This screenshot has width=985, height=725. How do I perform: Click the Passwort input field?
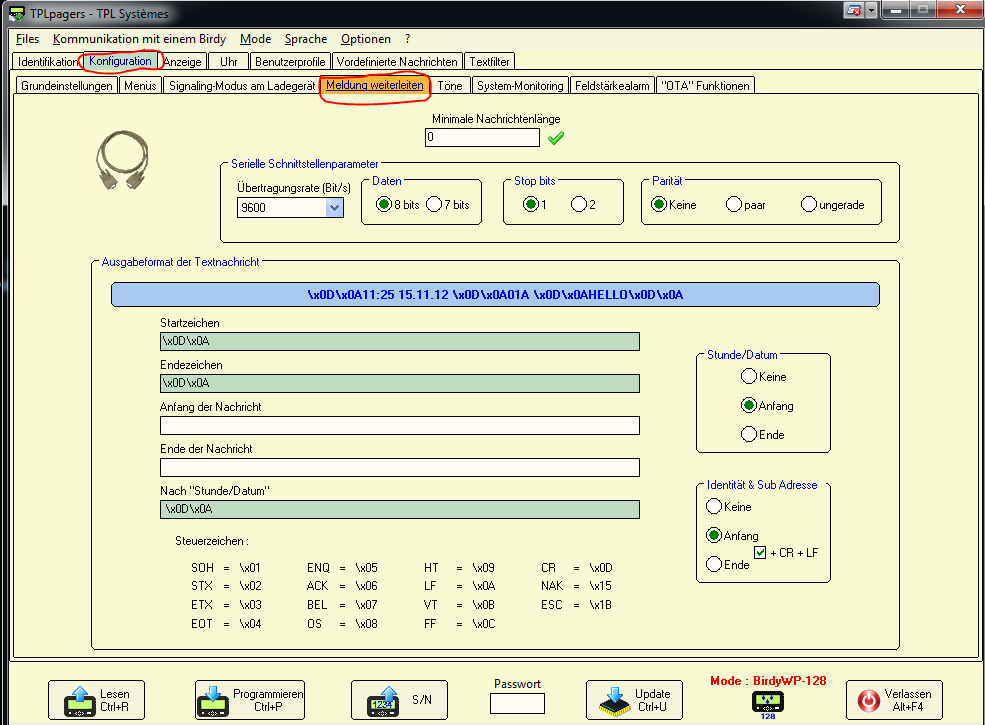tap(517, 703)
